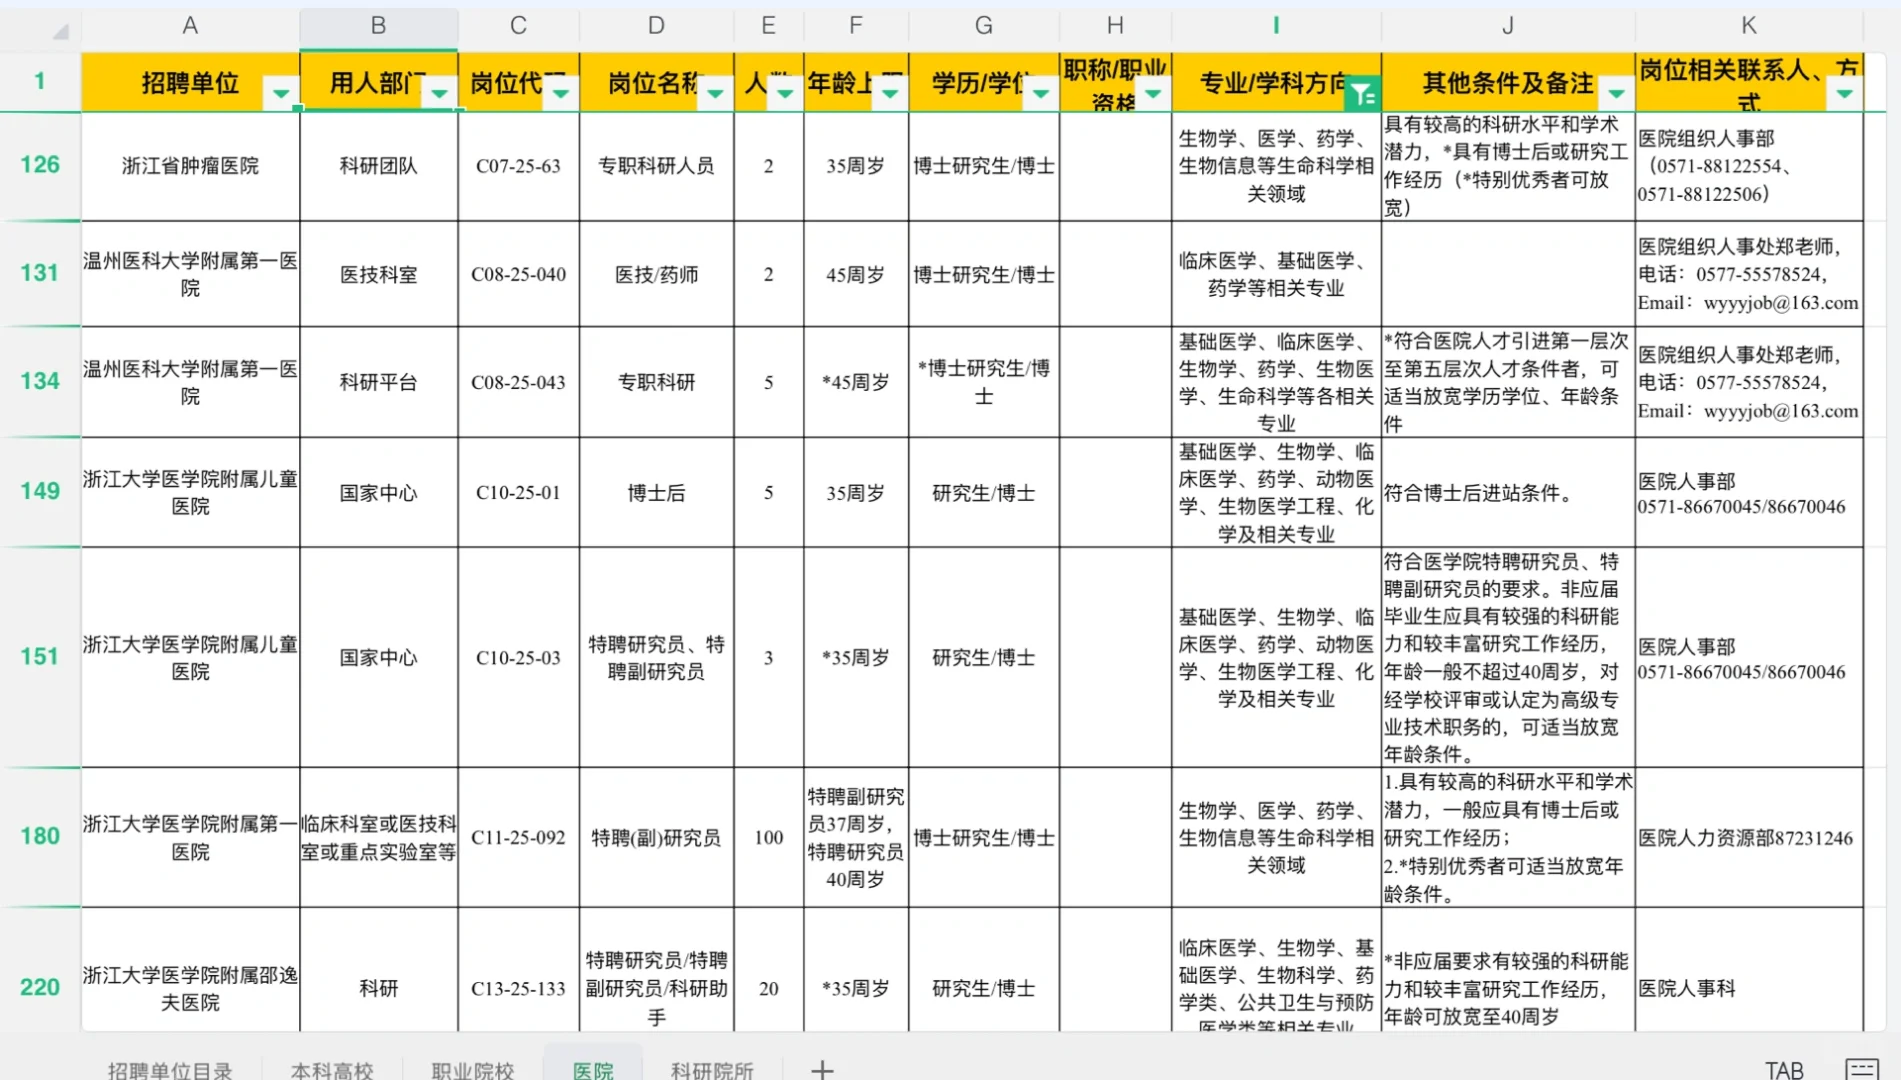The image size is (1901, 1080).
Task: Select row 180 by its number
Action: click(40, 837)
